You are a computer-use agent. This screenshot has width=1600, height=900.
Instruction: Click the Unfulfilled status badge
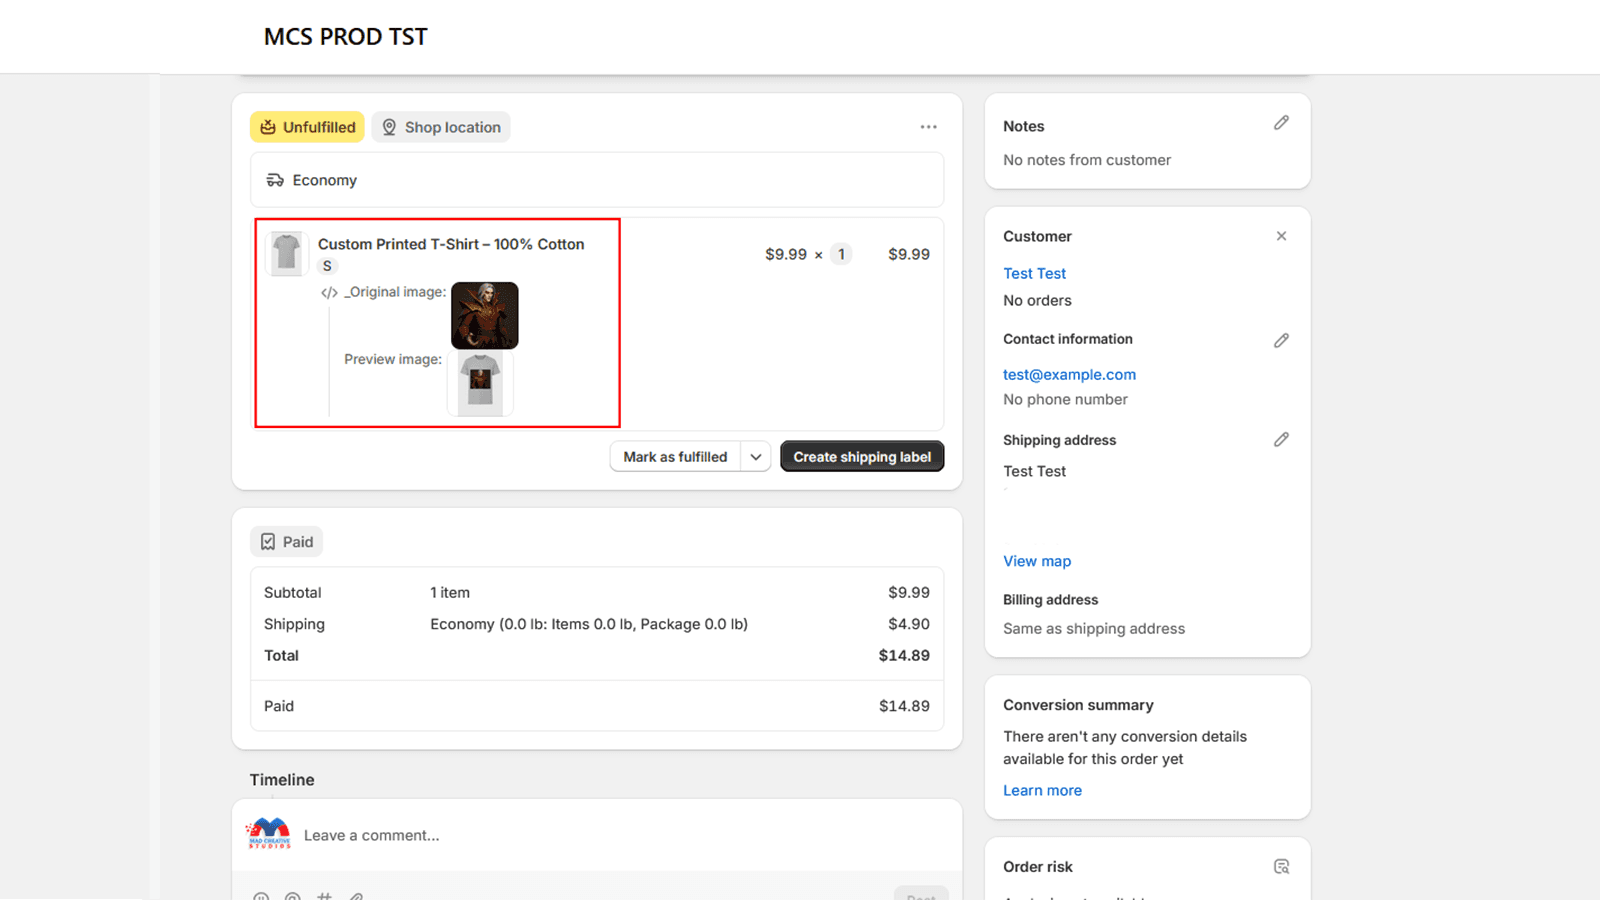point(306,127)
